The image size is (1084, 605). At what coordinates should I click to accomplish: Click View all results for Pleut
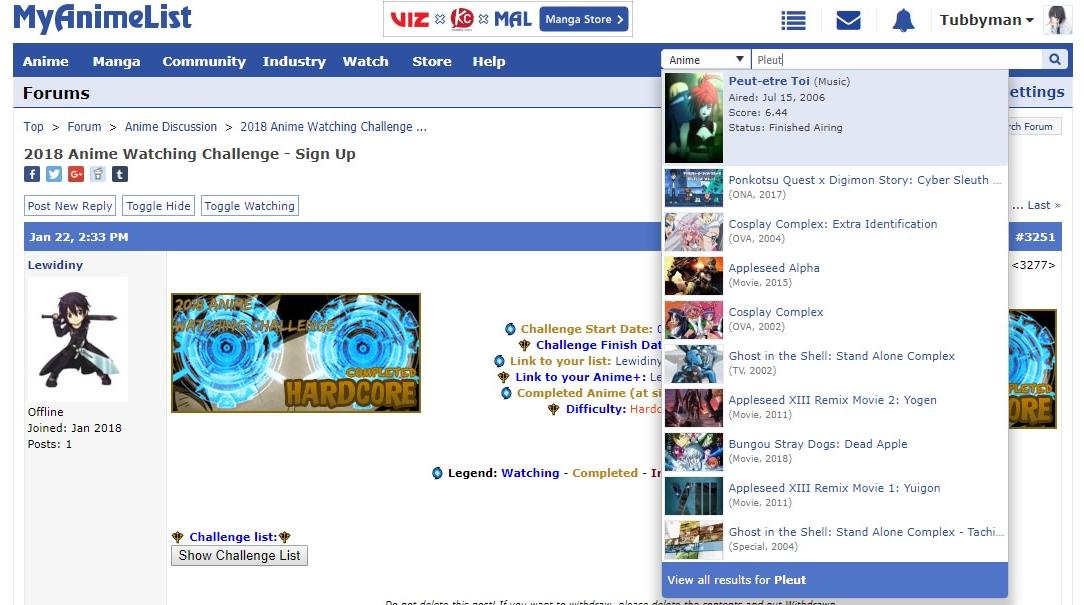tap(834, 579)
